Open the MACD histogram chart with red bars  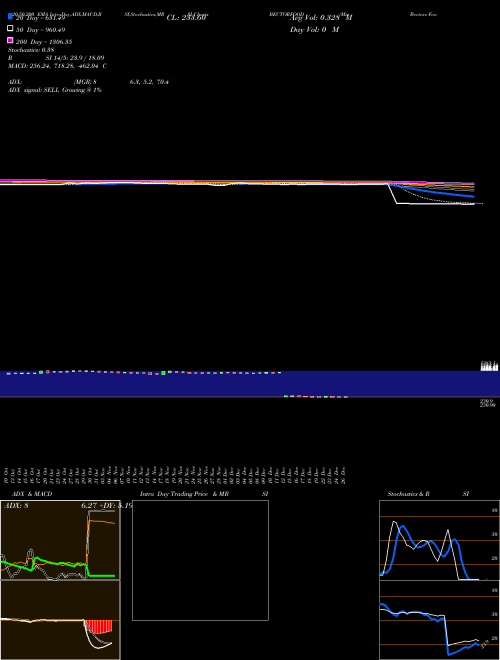(x=60, y=620)
